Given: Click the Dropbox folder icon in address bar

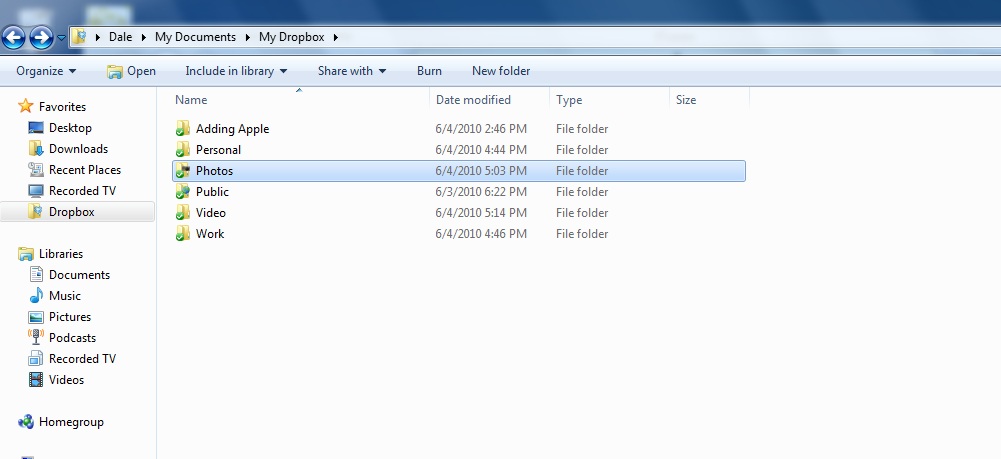Looking at the screenshot, I should pos(79,36).
